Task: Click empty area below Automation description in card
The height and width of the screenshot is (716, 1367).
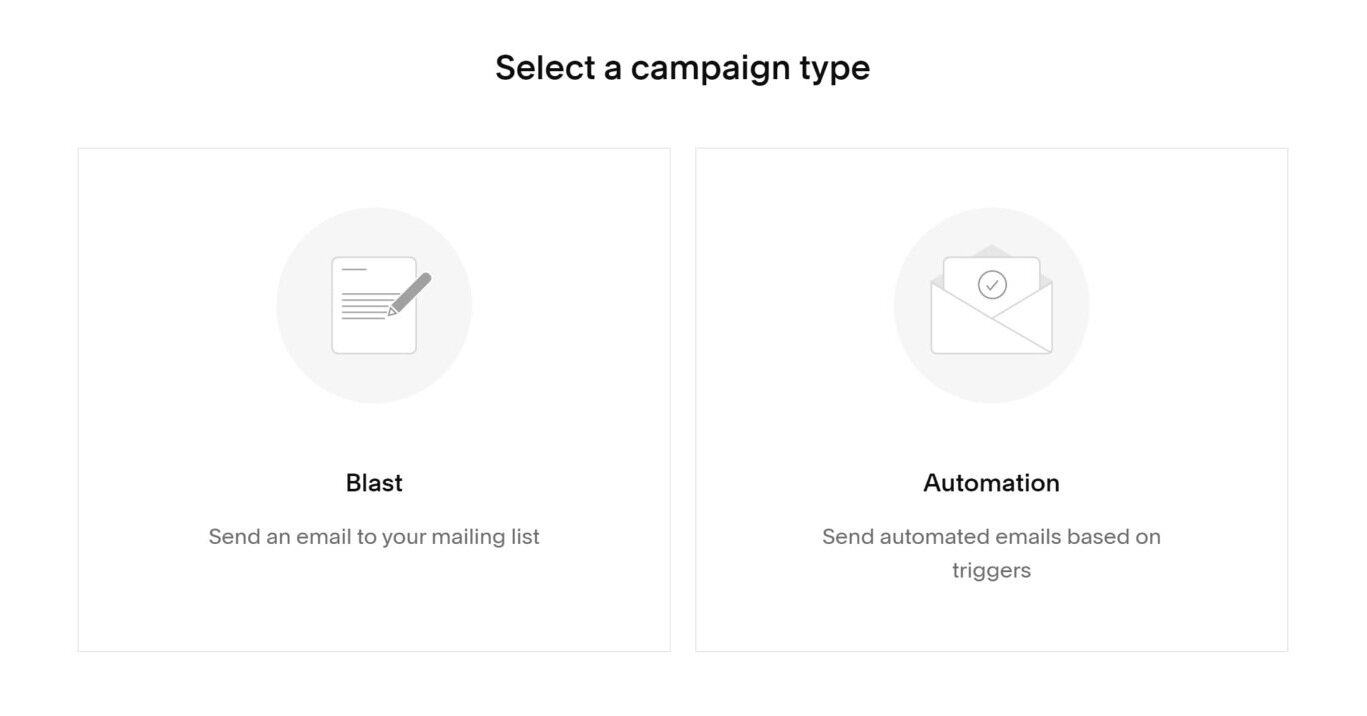Action: point(991,620)
